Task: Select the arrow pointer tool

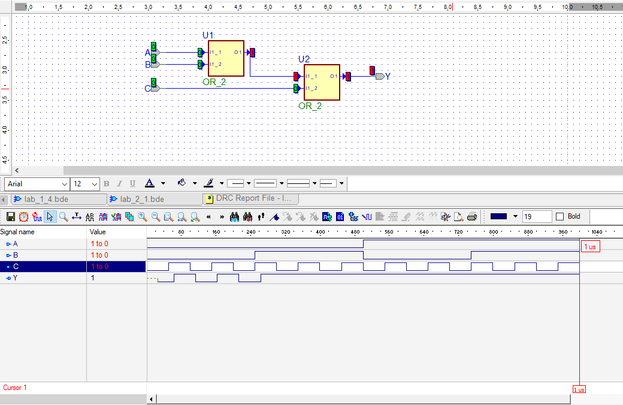Action: click(50, 216)
